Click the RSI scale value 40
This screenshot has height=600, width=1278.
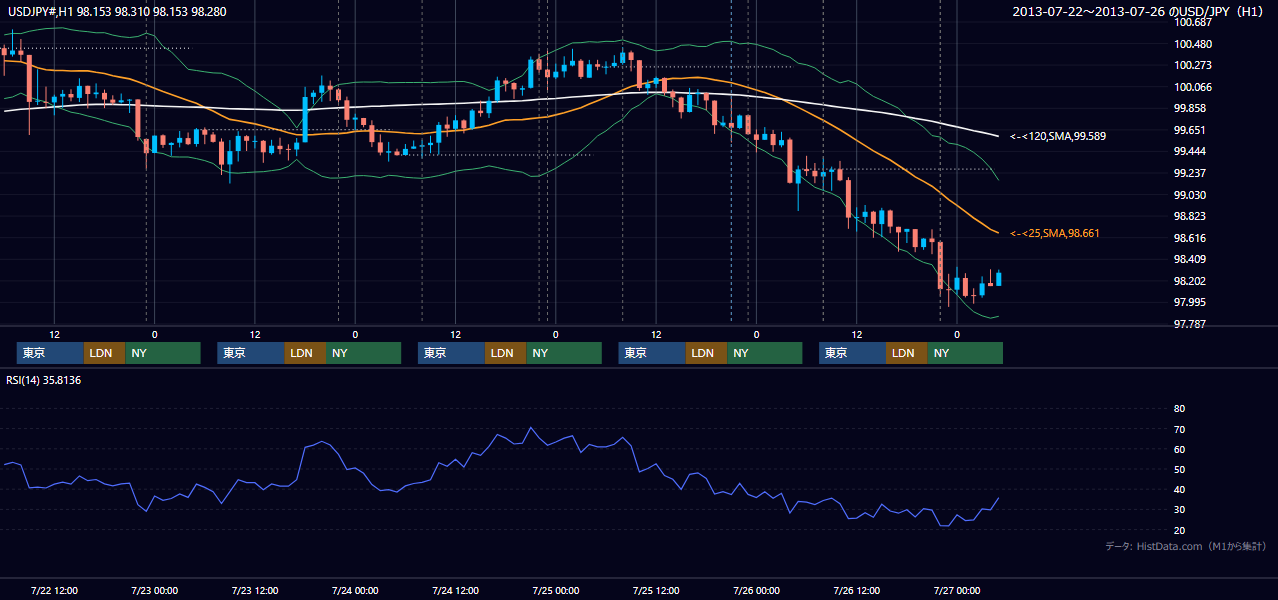(x=1179, y=490)
